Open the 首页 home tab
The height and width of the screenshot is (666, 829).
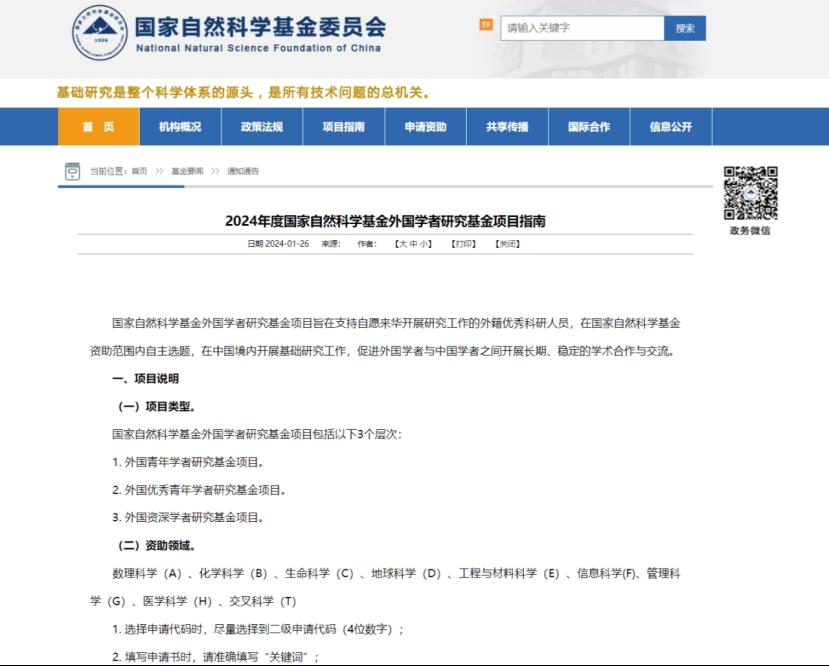point(98,127)
